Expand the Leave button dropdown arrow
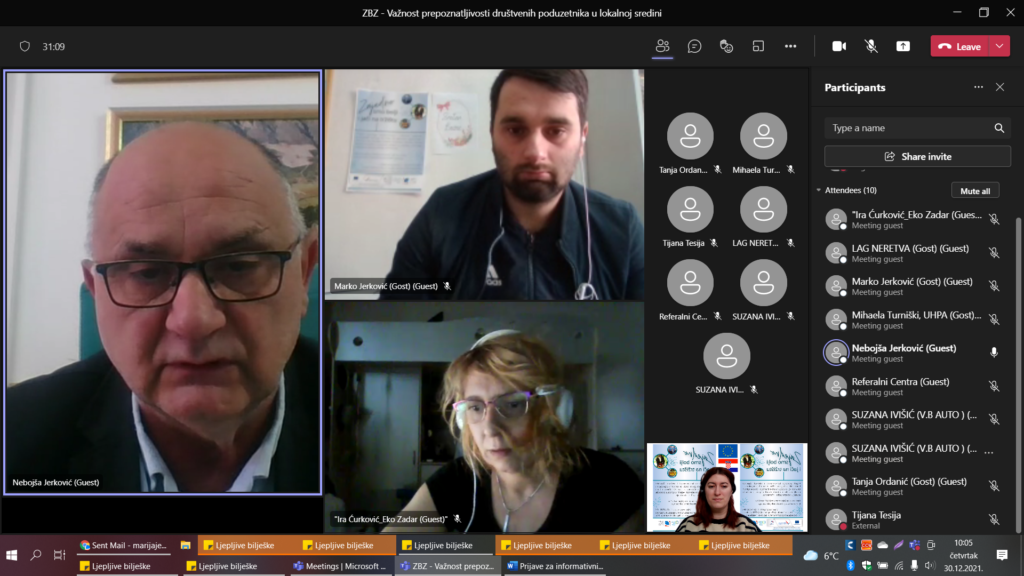The image size is (1024, 576). pyautogui.click(x=1000, y=46)
